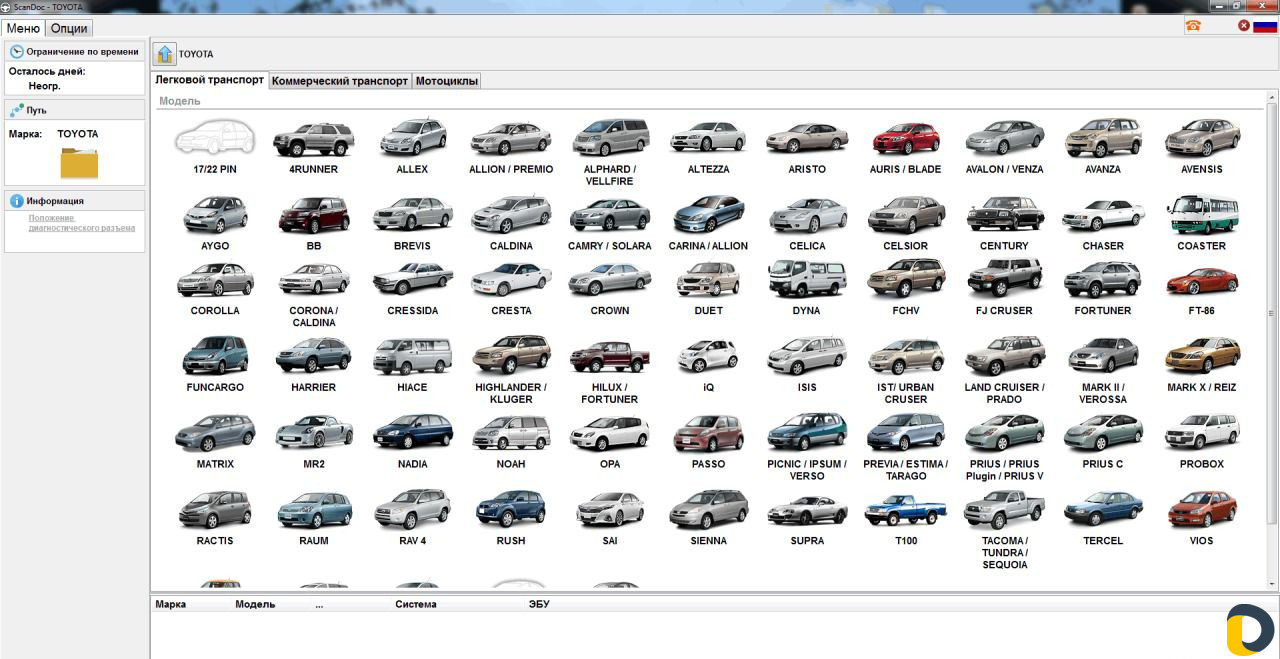Select the AVENSIS model icon

[x=1202, y=139]
